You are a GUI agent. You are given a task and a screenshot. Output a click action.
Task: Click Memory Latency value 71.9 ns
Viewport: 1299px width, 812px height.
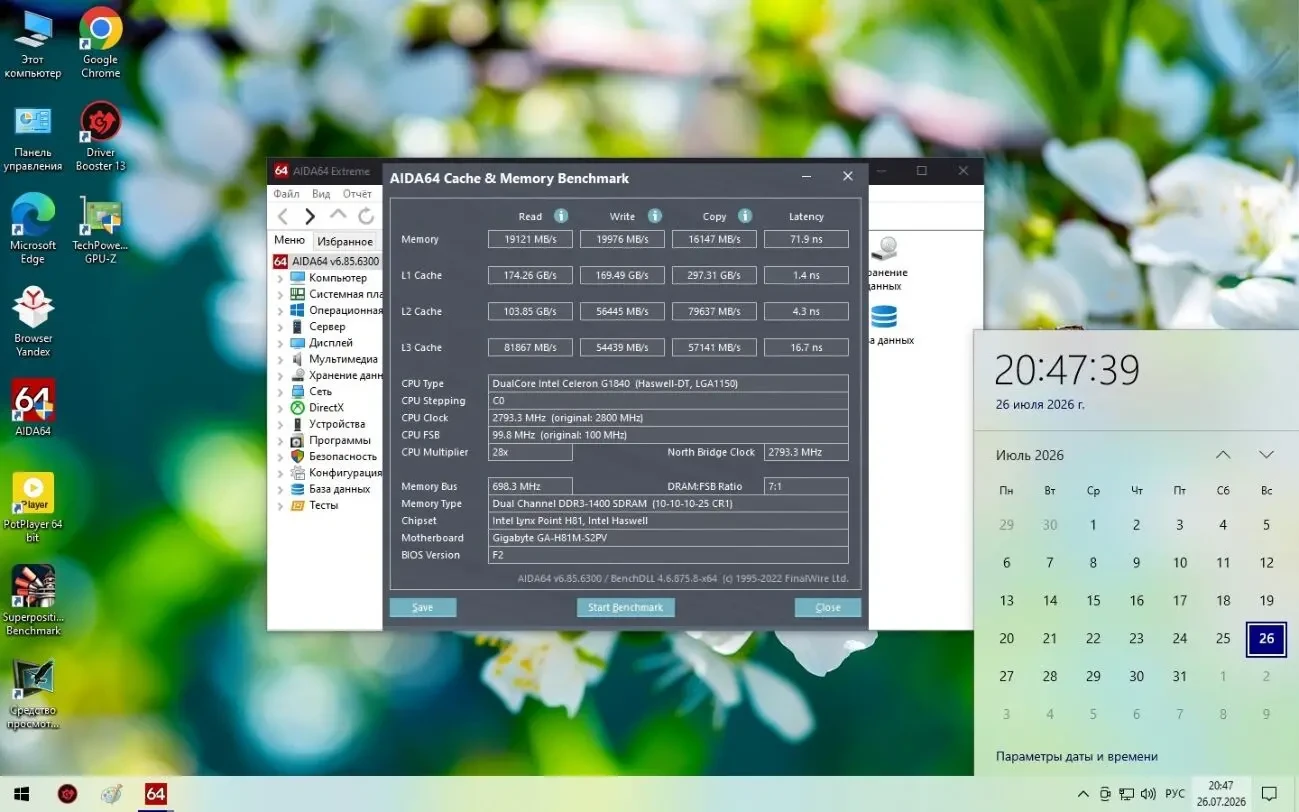806,239
